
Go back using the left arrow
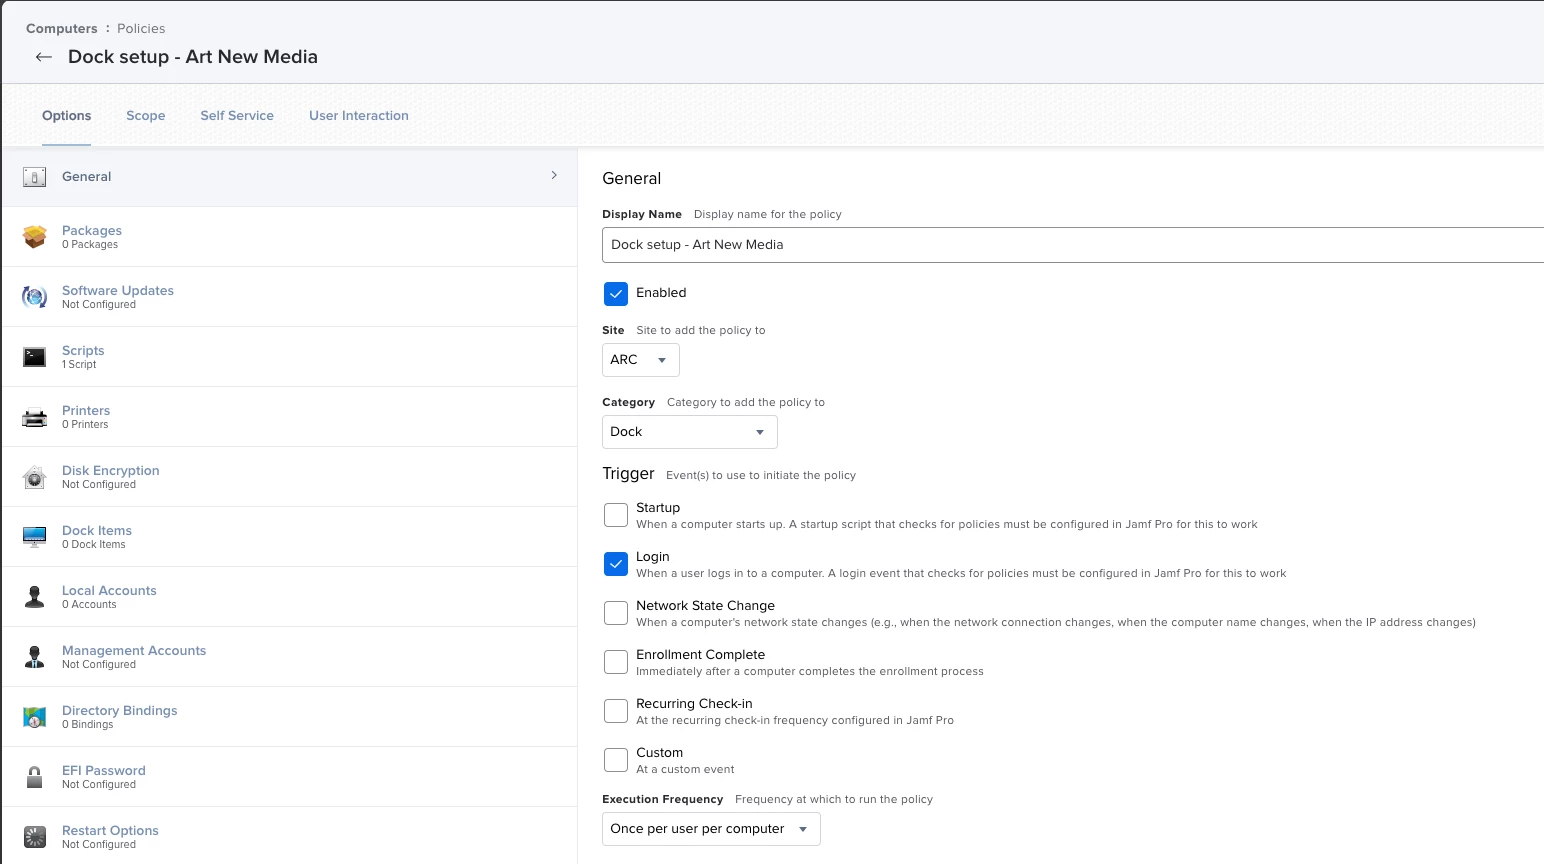pyautogui.click(x=43, y=57)
